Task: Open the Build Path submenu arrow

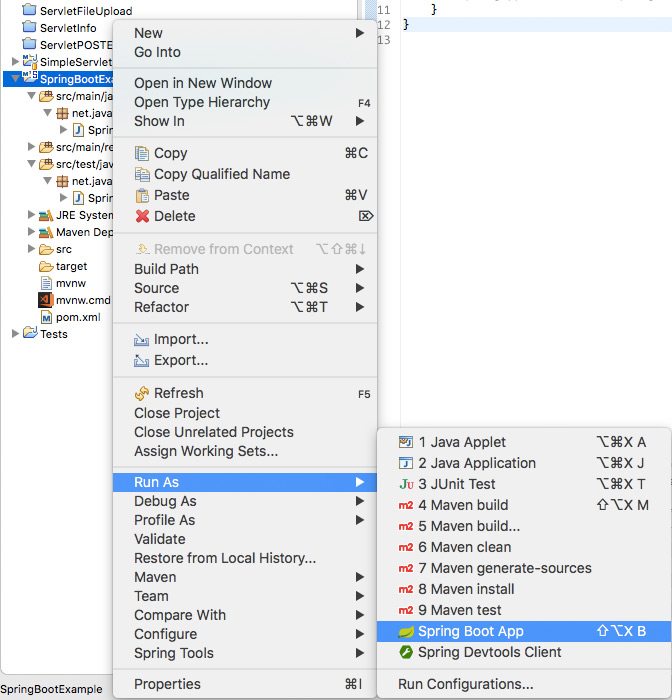Action: click(x=360, y=269)
